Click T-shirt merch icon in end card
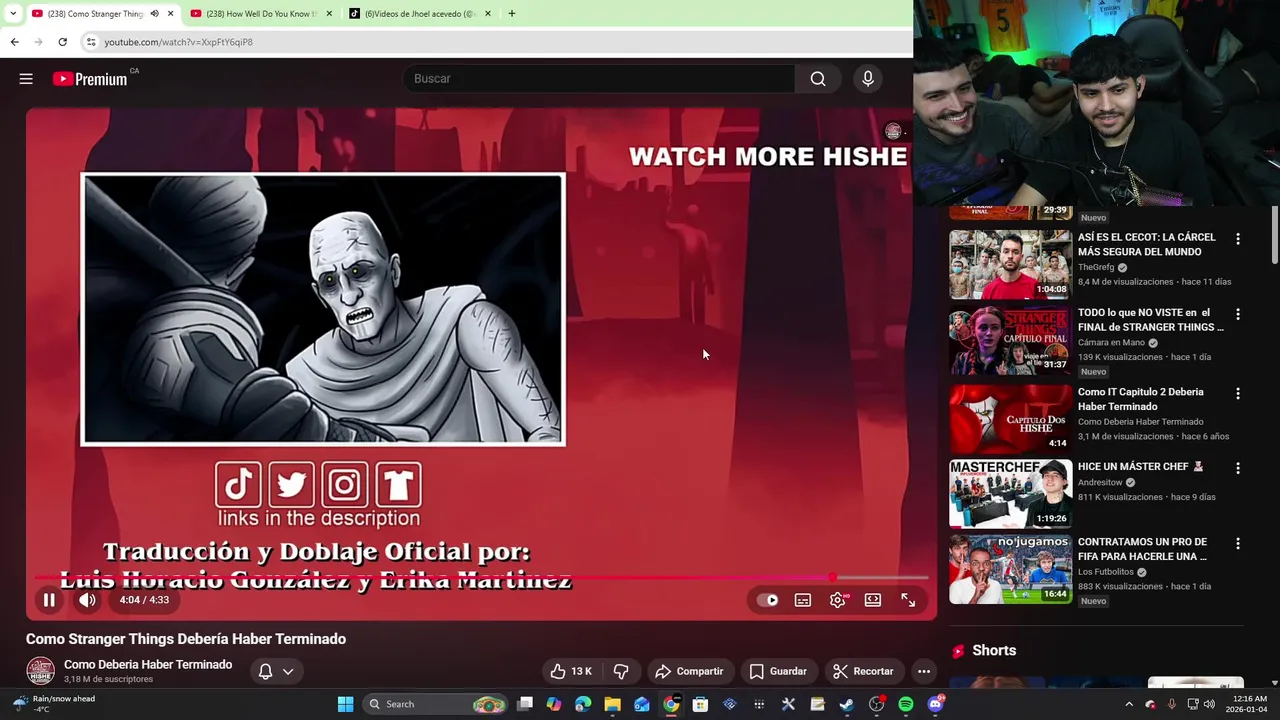 tap(398, 485)
